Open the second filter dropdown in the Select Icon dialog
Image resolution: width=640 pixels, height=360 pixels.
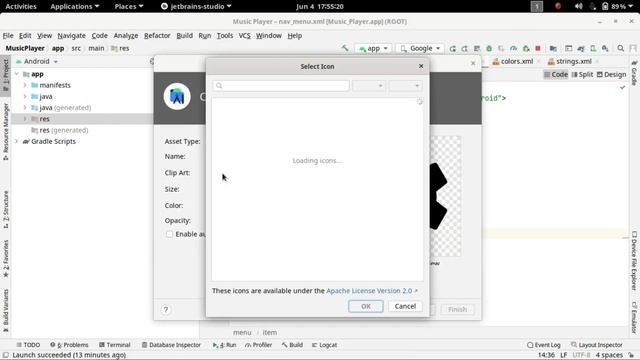point(405,86)
